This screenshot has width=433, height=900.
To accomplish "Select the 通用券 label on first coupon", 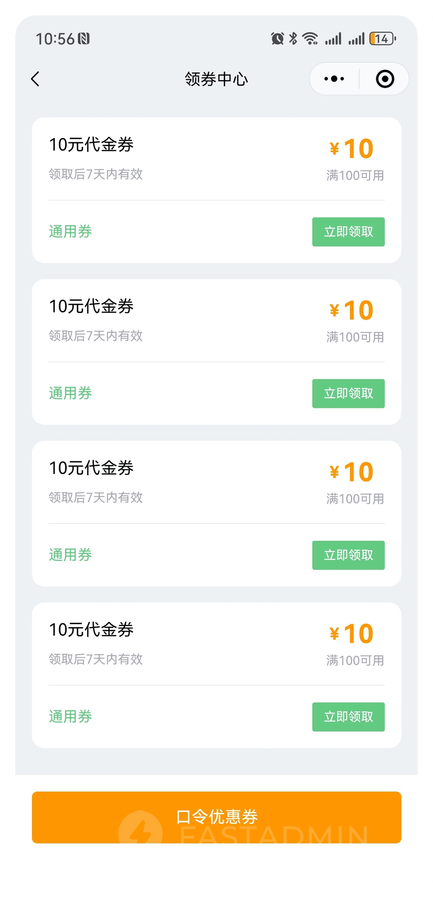I will [x=70, y=232].
